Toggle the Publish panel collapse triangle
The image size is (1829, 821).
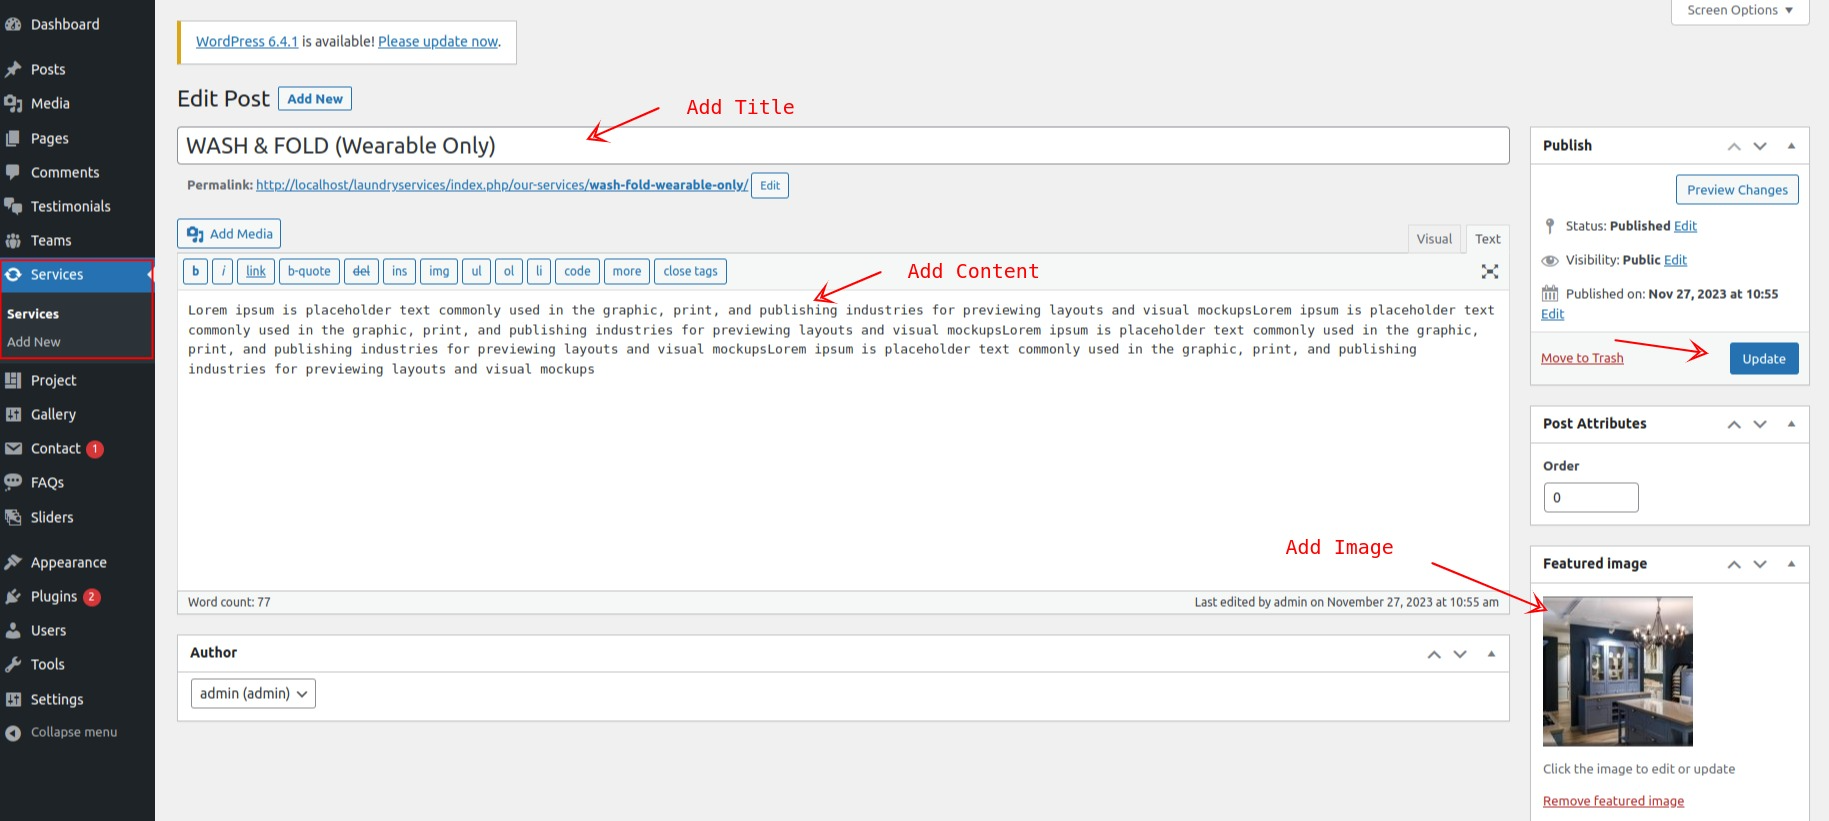pyautogui.click(x=1791, y=146)
